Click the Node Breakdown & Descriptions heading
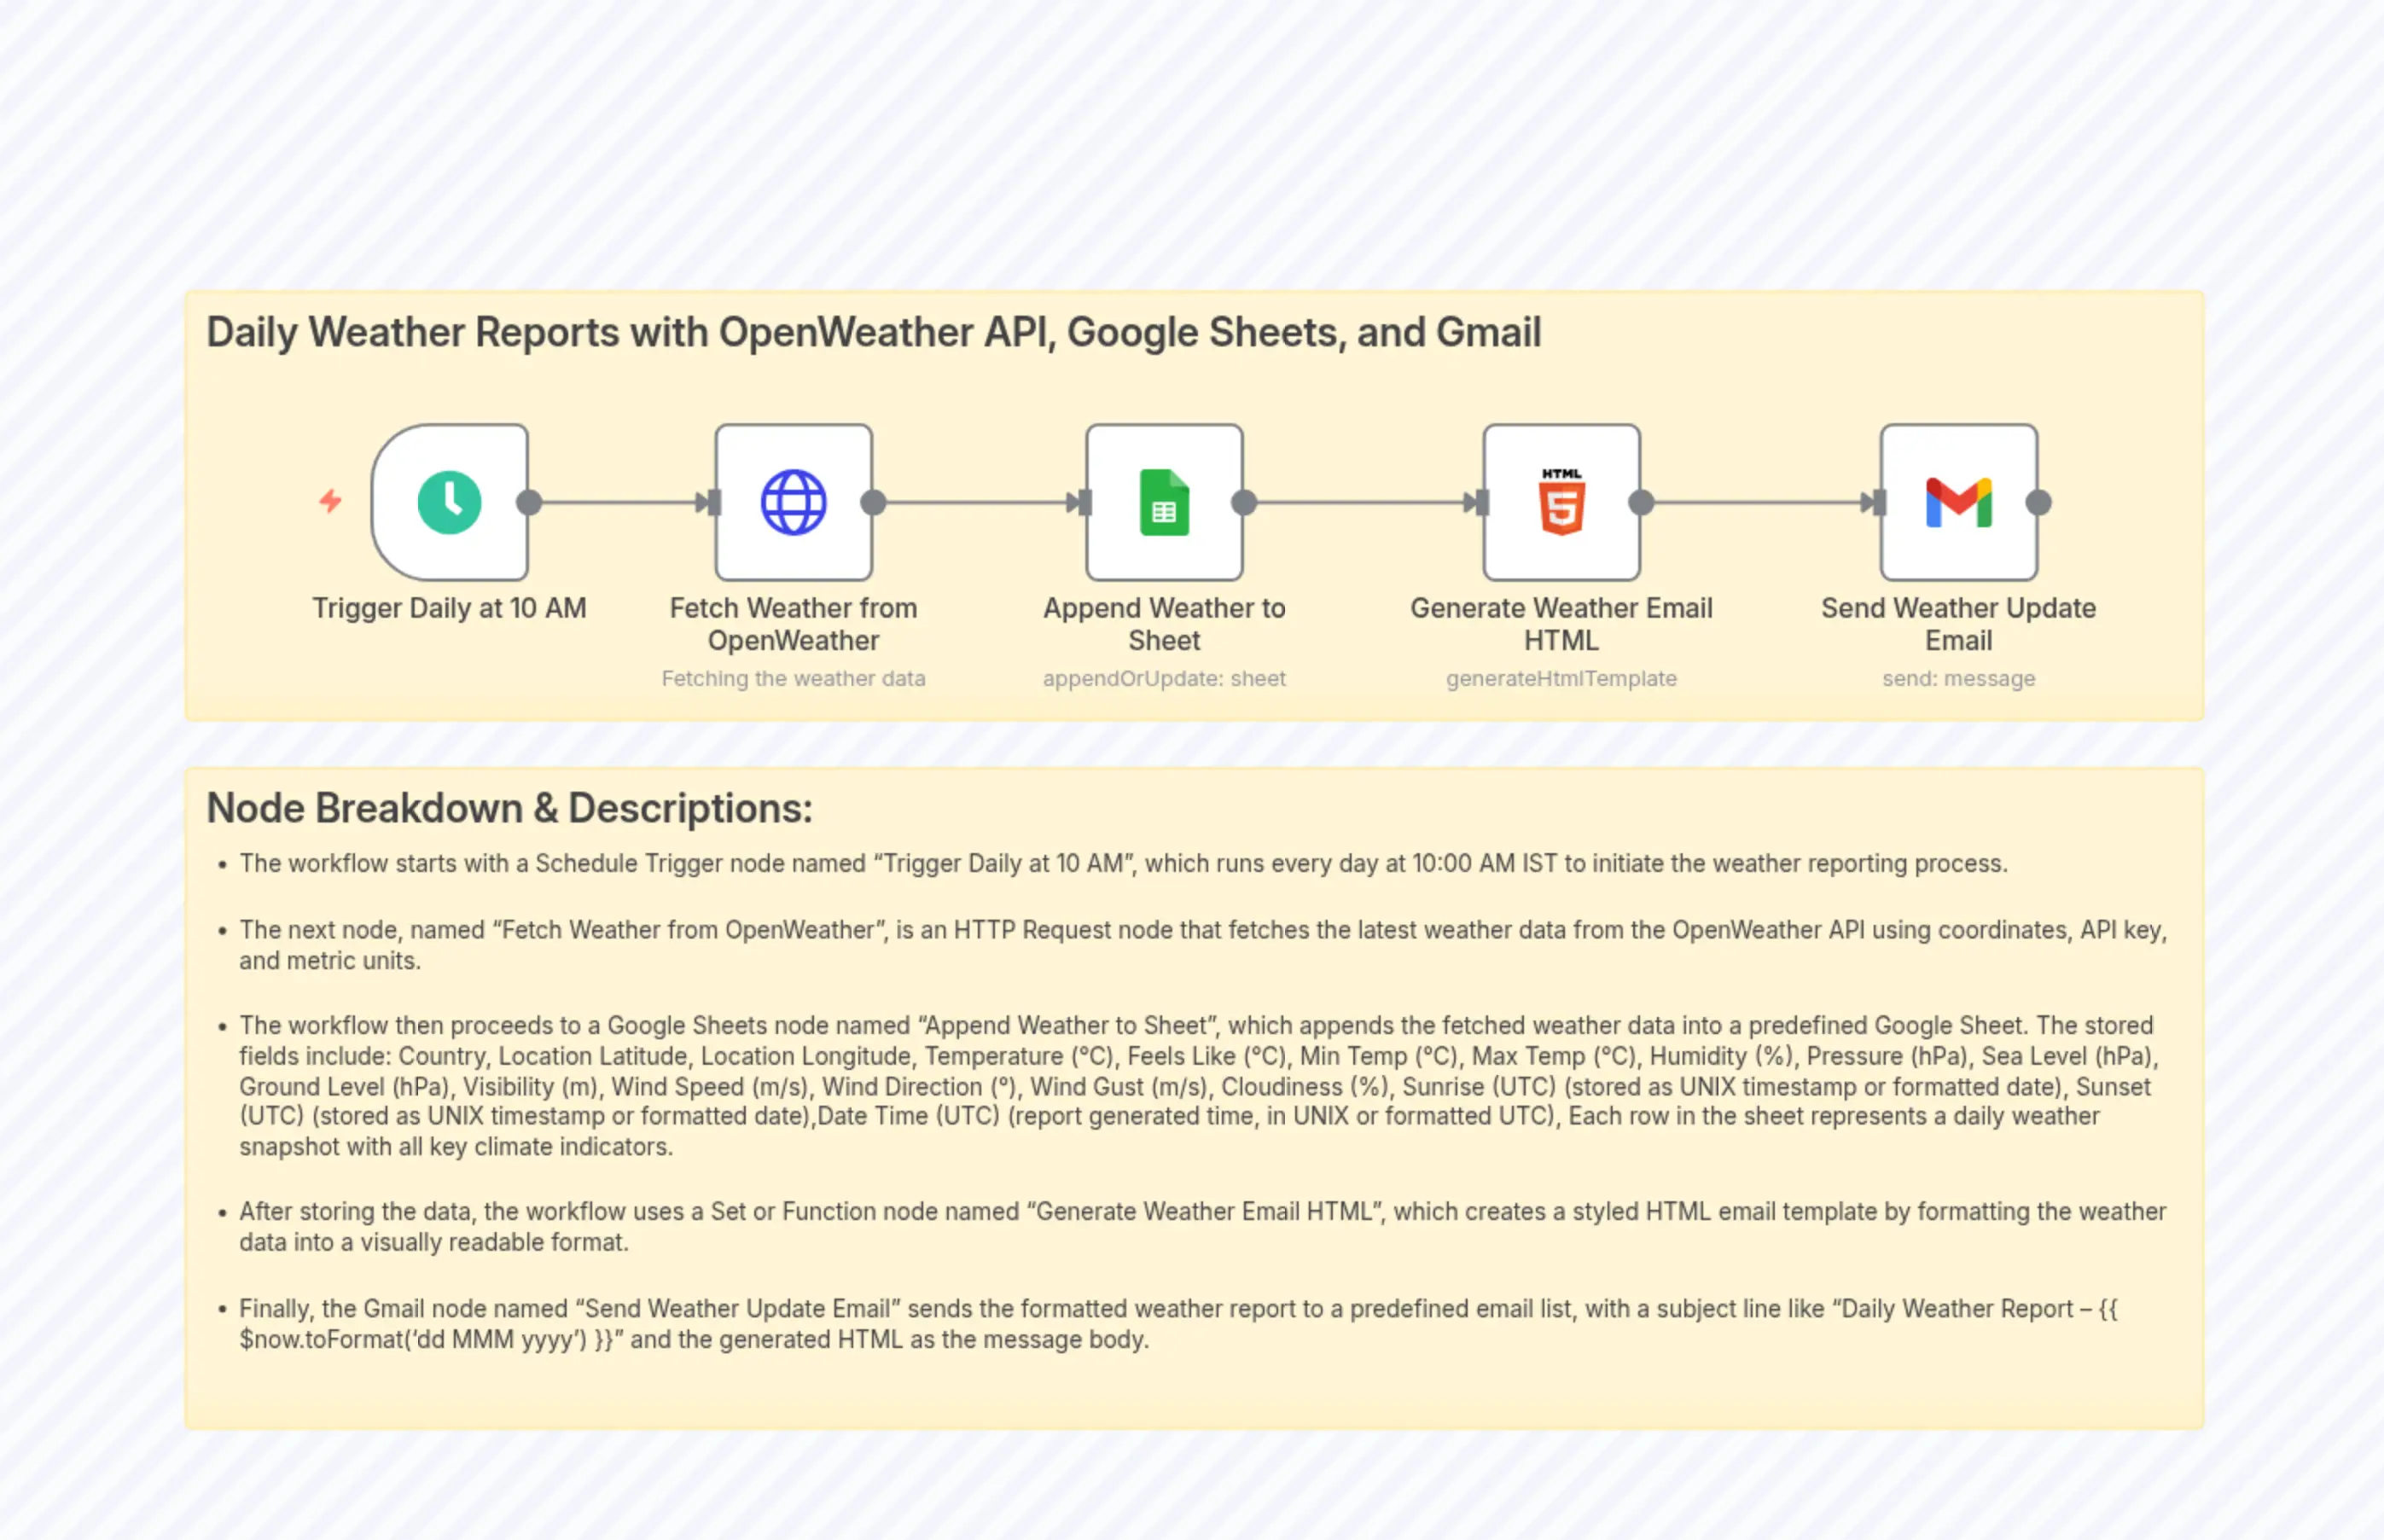This screenshot has width=2384, height=1540. pos(510,807)
